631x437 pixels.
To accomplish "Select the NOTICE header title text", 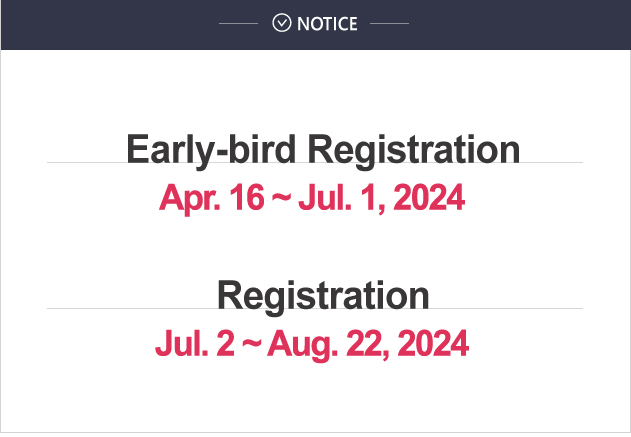I will click(x=327, y=24).
